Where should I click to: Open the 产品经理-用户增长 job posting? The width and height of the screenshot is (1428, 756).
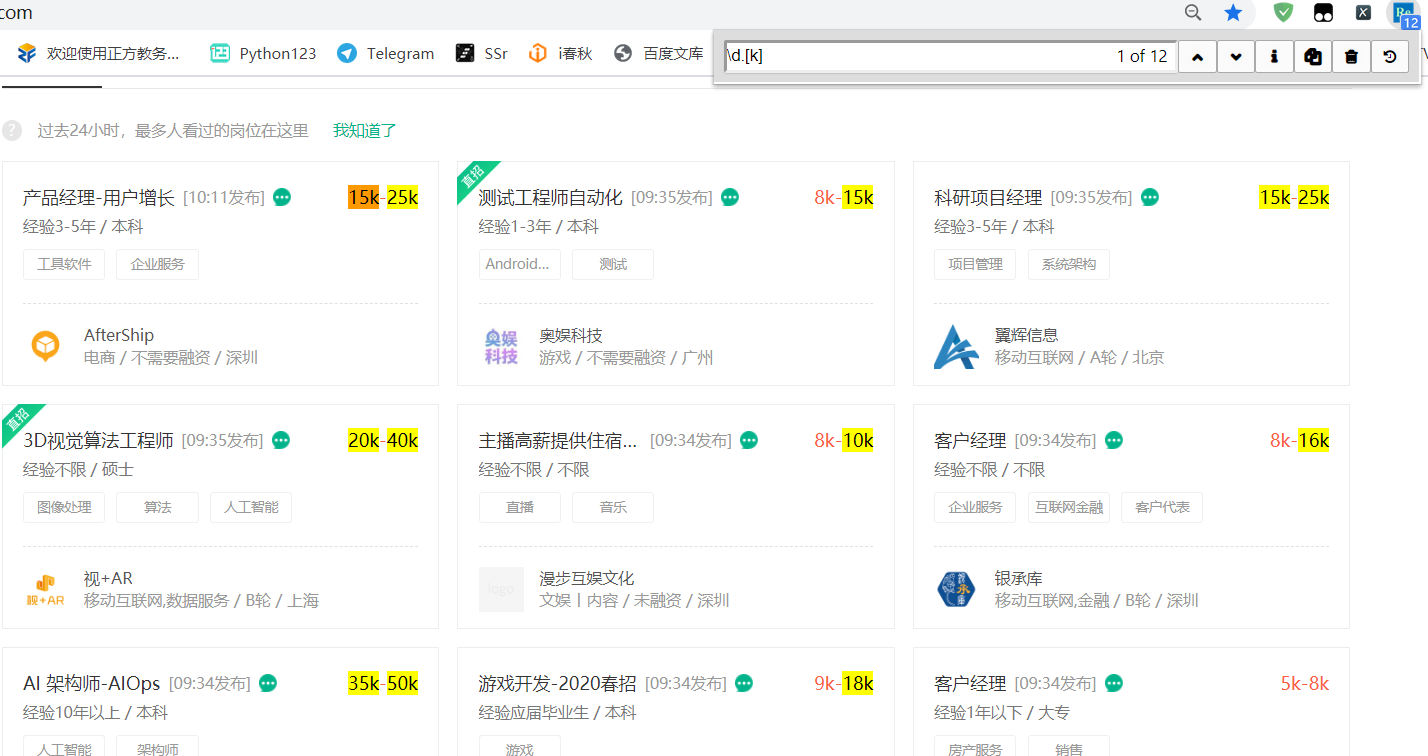(99, 198)
